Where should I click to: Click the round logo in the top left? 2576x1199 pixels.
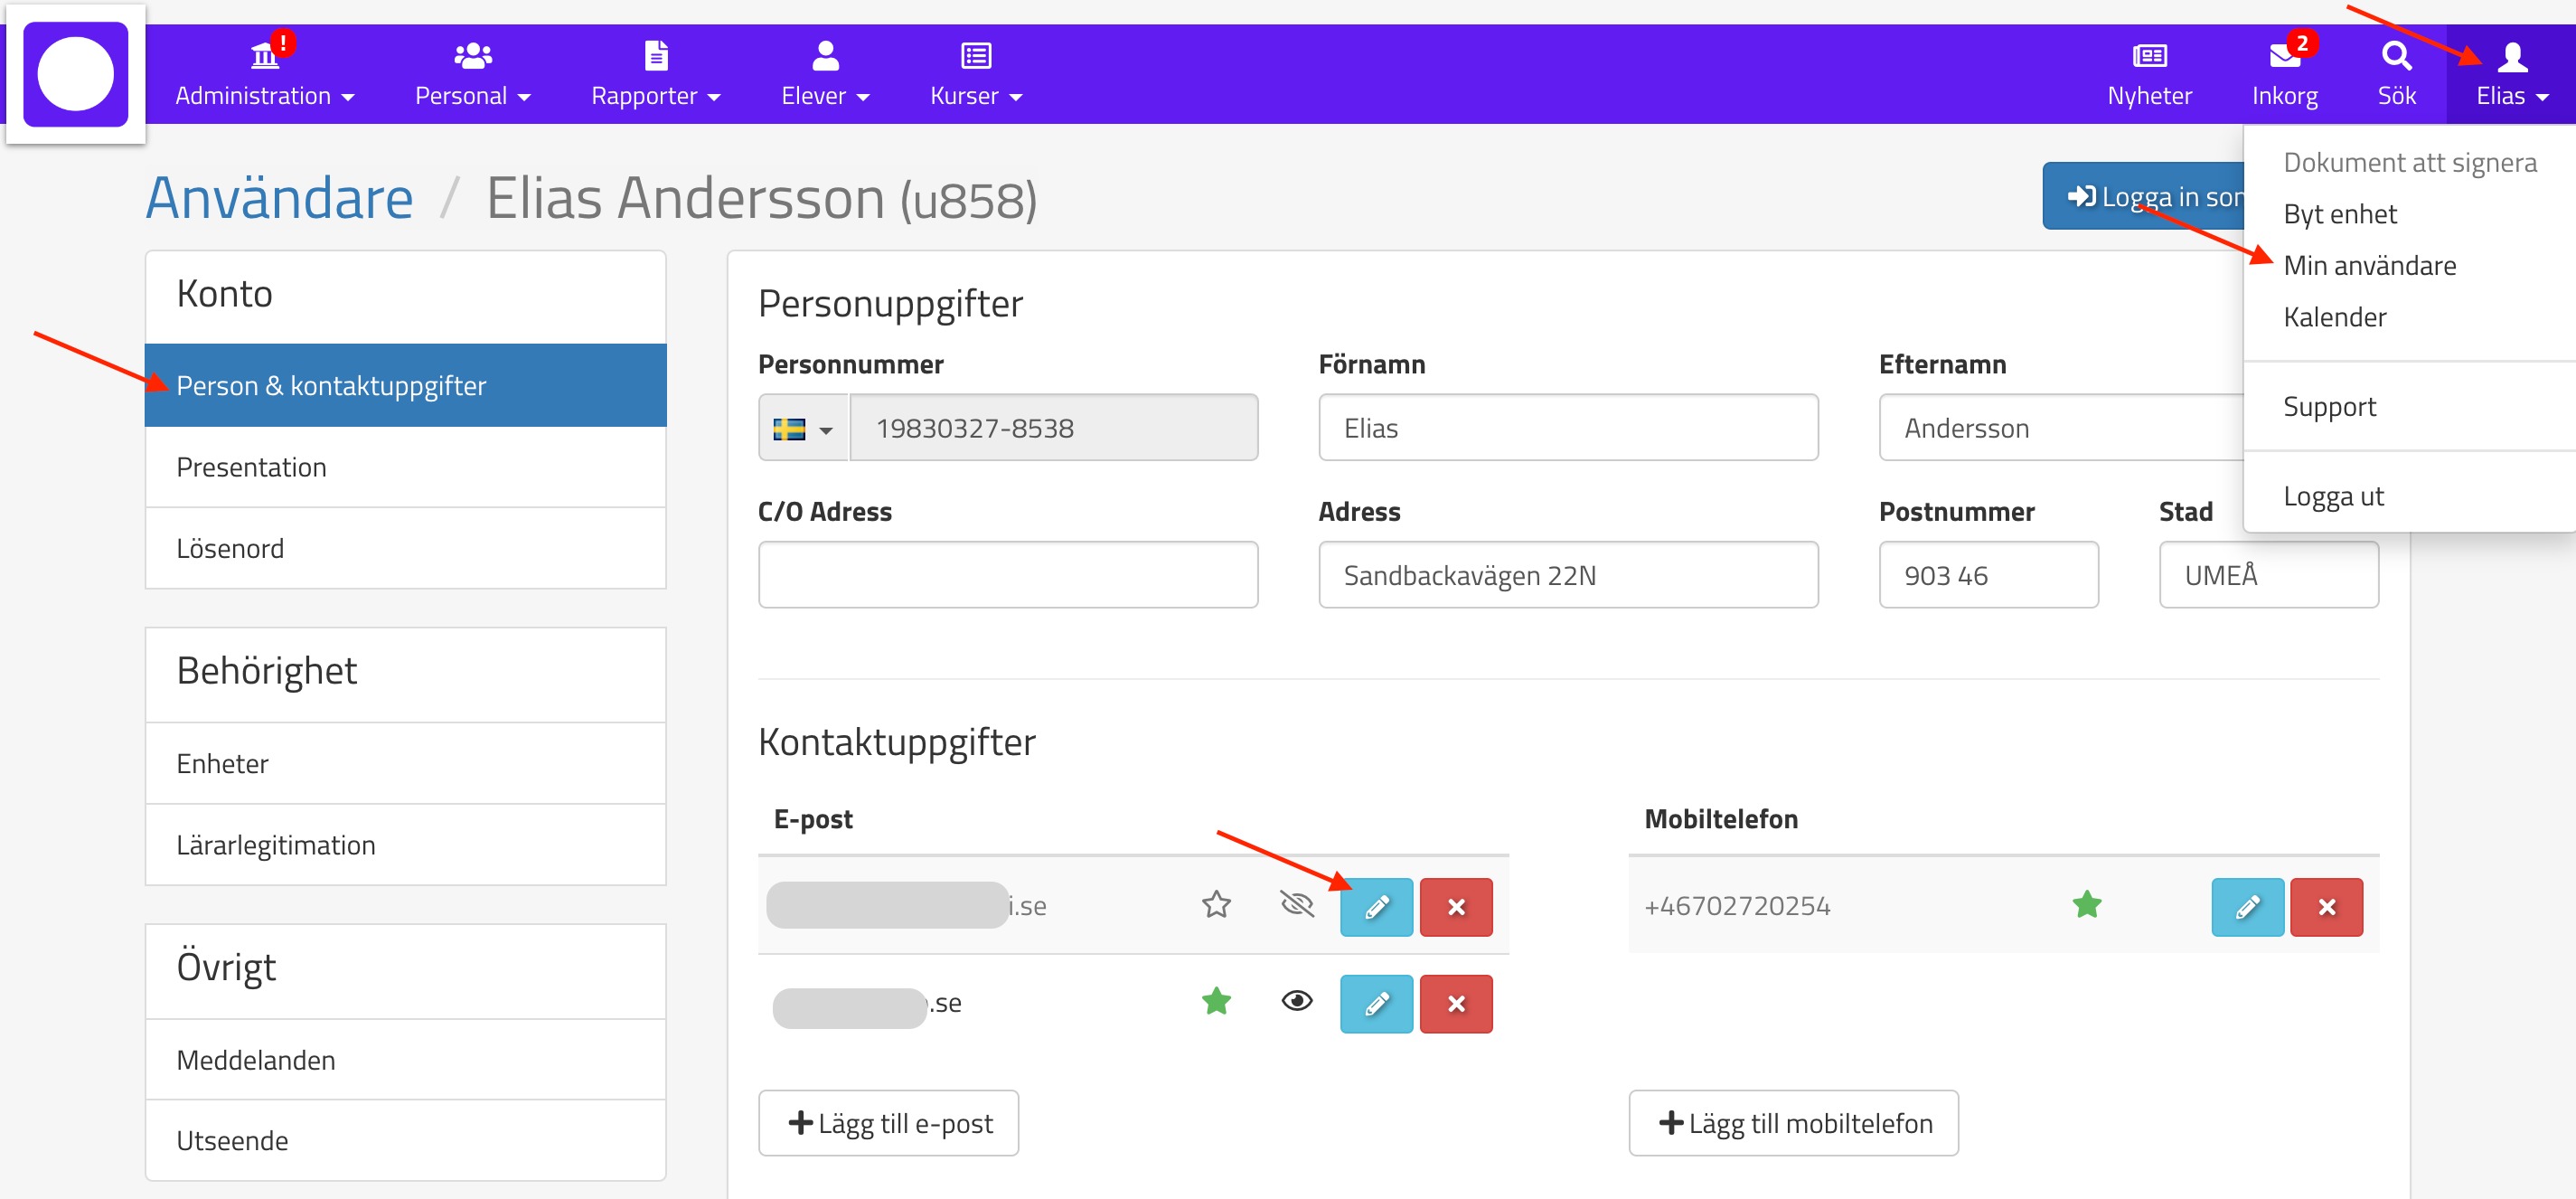point(75,74)
